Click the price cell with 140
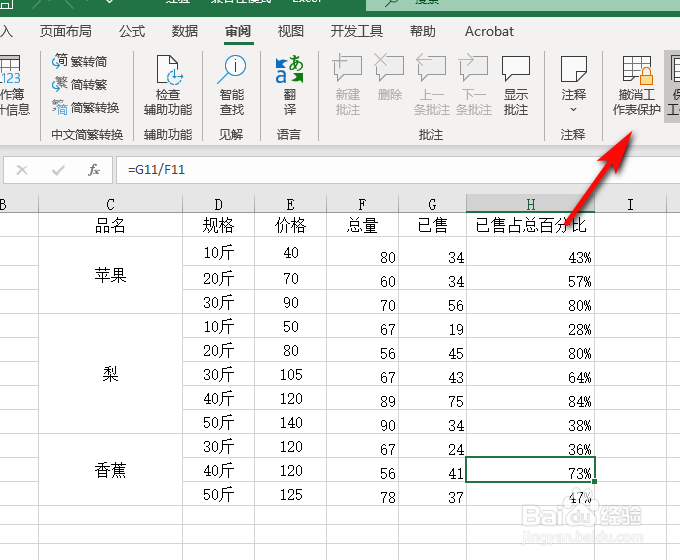Viewport: 680px width, 560px height. click(x=291, y=422)
